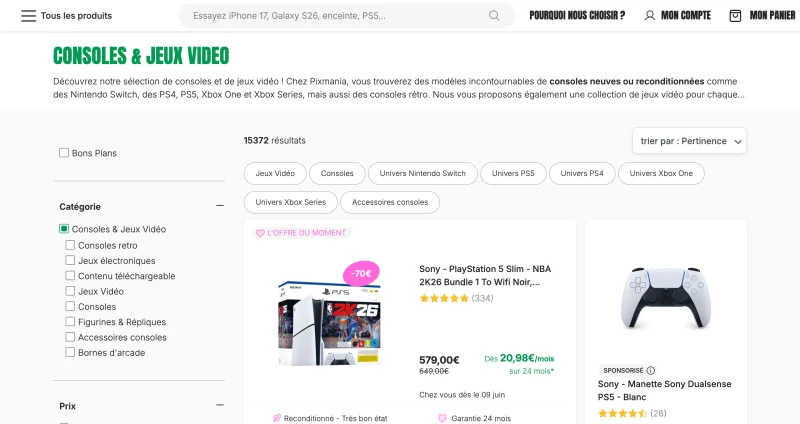
Task: Check the Figurines & Répliques checkbox
Action: point(70,321)
